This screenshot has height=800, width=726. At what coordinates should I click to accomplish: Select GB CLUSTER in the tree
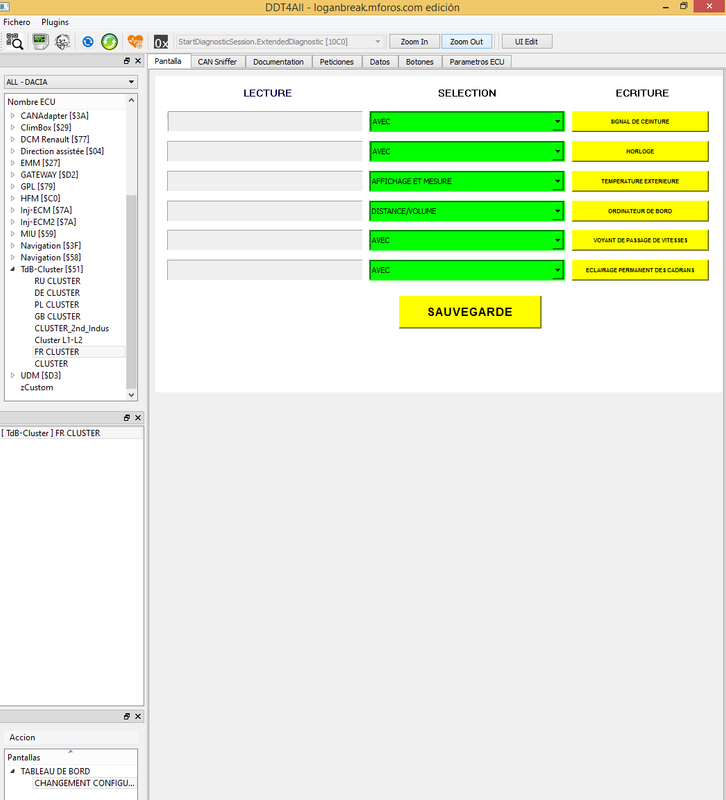tap(58, 316)
